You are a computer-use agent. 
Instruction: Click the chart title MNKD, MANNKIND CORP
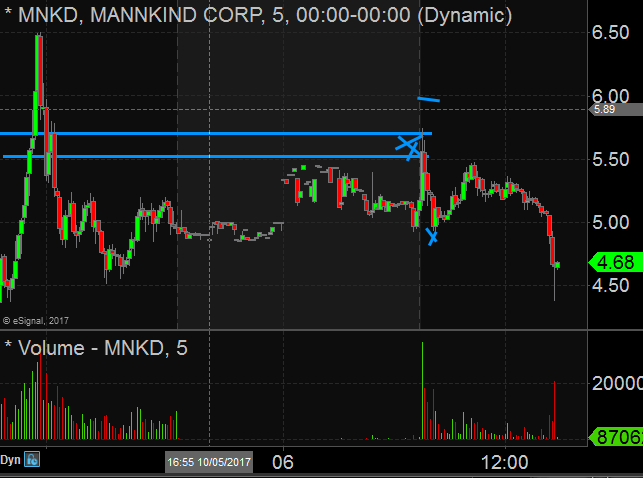click(141, 15)
